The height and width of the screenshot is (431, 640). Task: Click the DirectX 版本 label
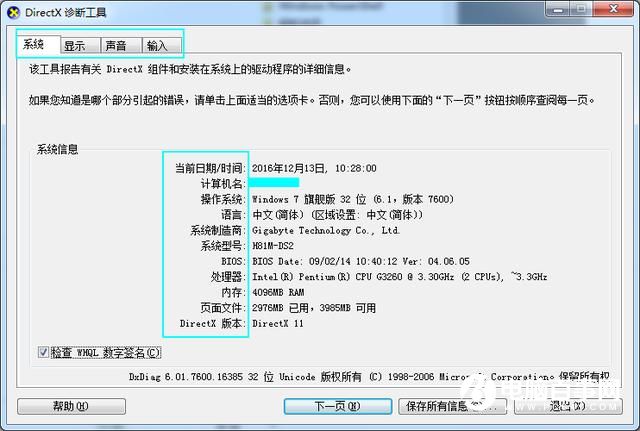213,323
